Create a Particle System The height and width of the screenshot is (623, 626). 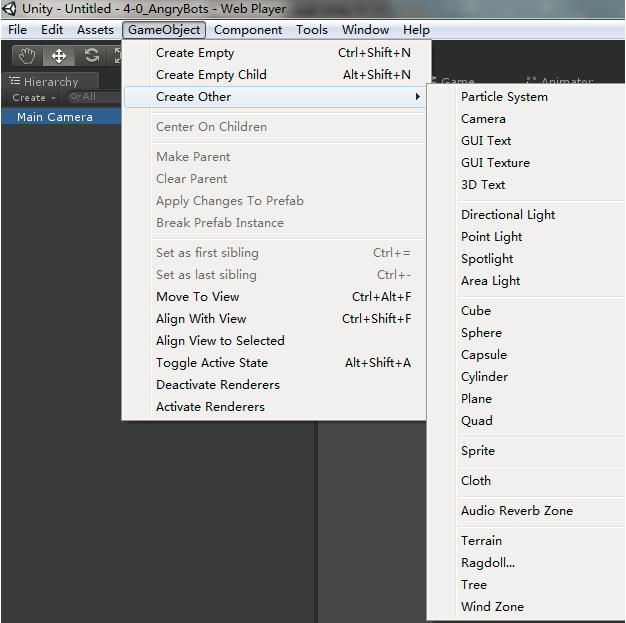tap(527, 97)
